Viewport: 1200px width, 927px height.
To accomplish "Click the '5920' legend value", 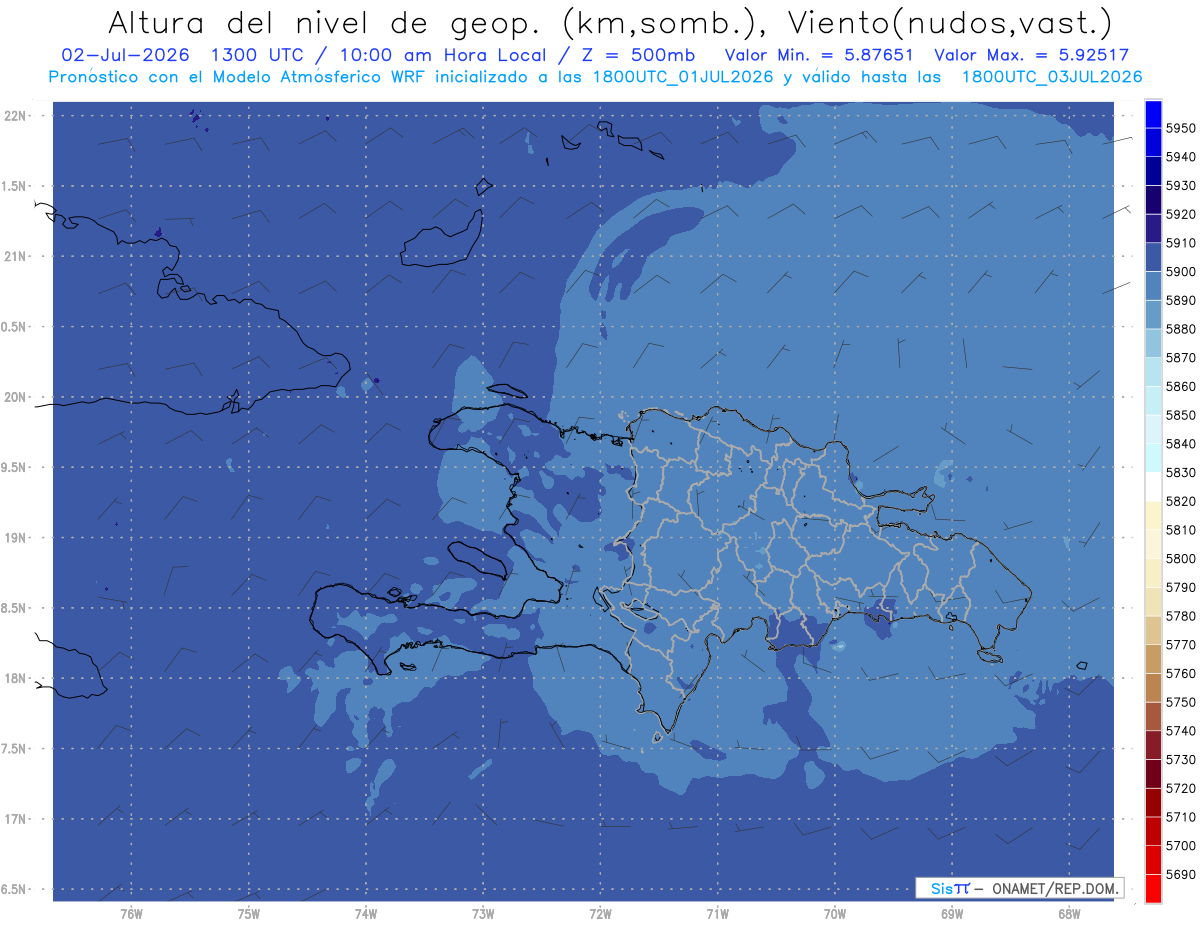I will 1180,214.
